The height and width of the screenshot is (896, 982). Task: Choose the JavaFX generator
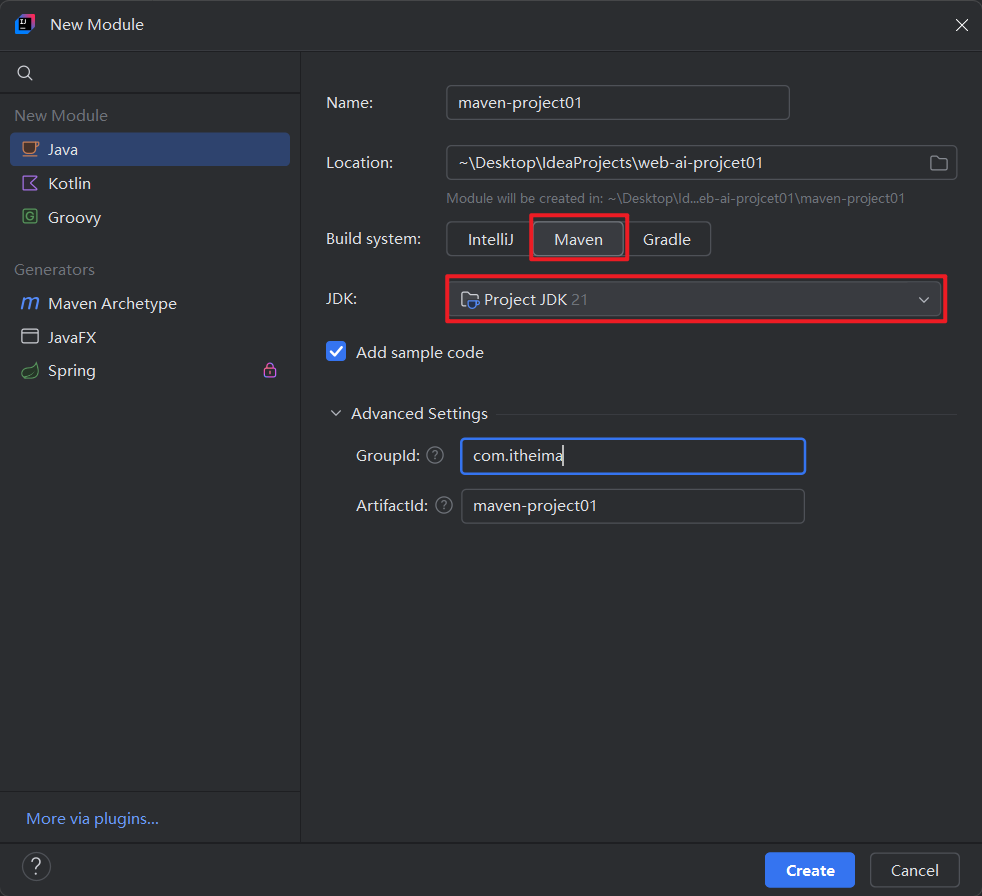pos(150,337)
